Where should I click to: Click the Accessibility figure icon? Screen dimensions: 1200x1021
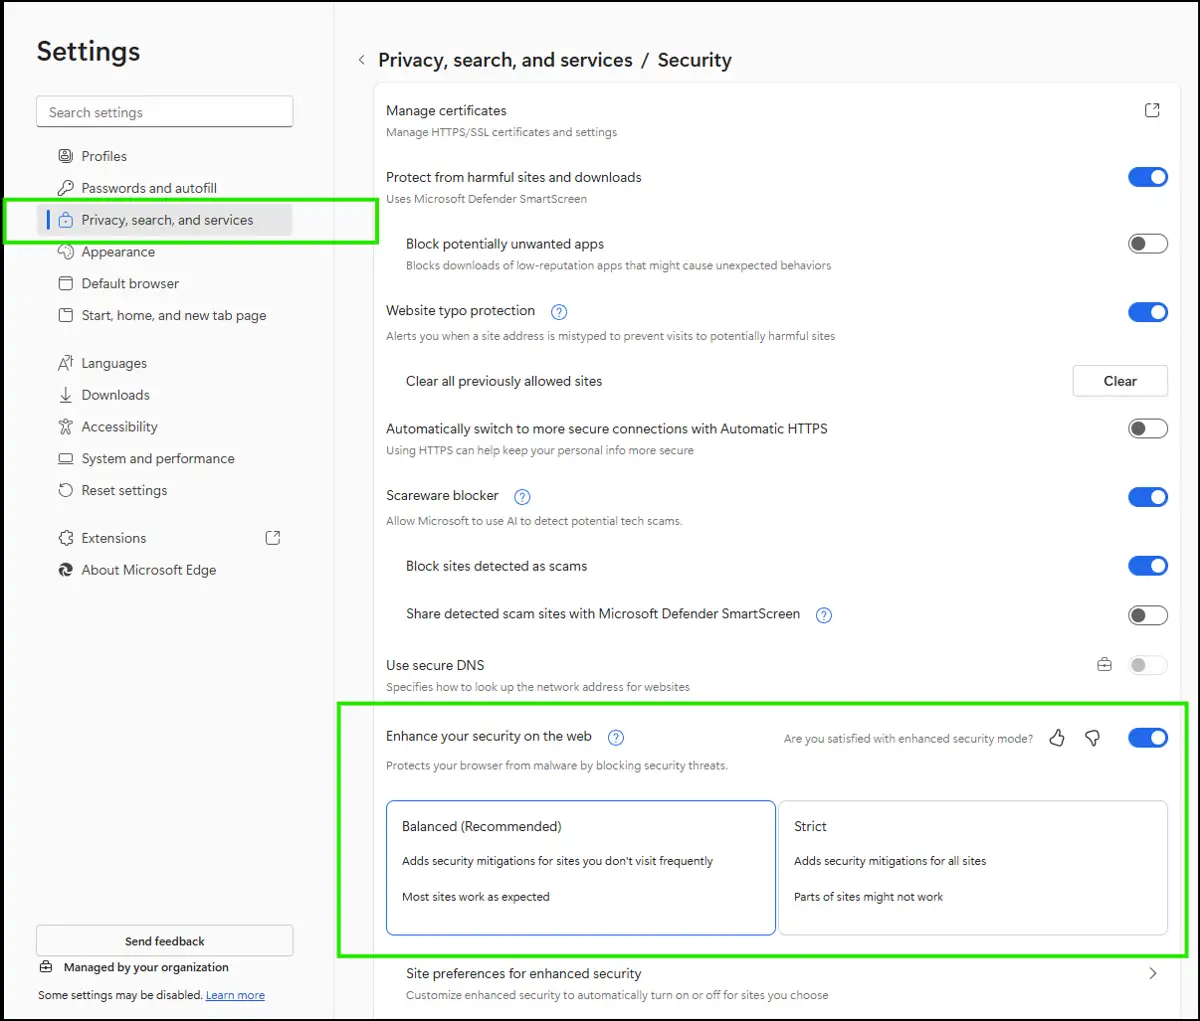[66, 427]
